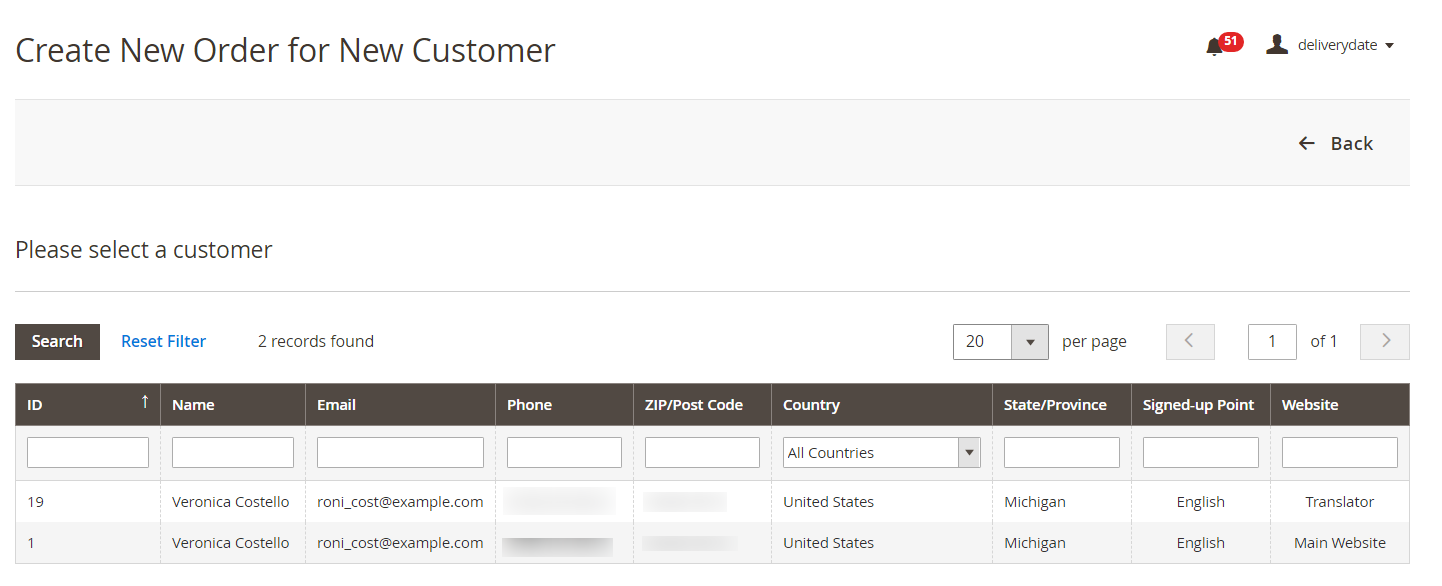Focus the Name filter input

(233, 453)
